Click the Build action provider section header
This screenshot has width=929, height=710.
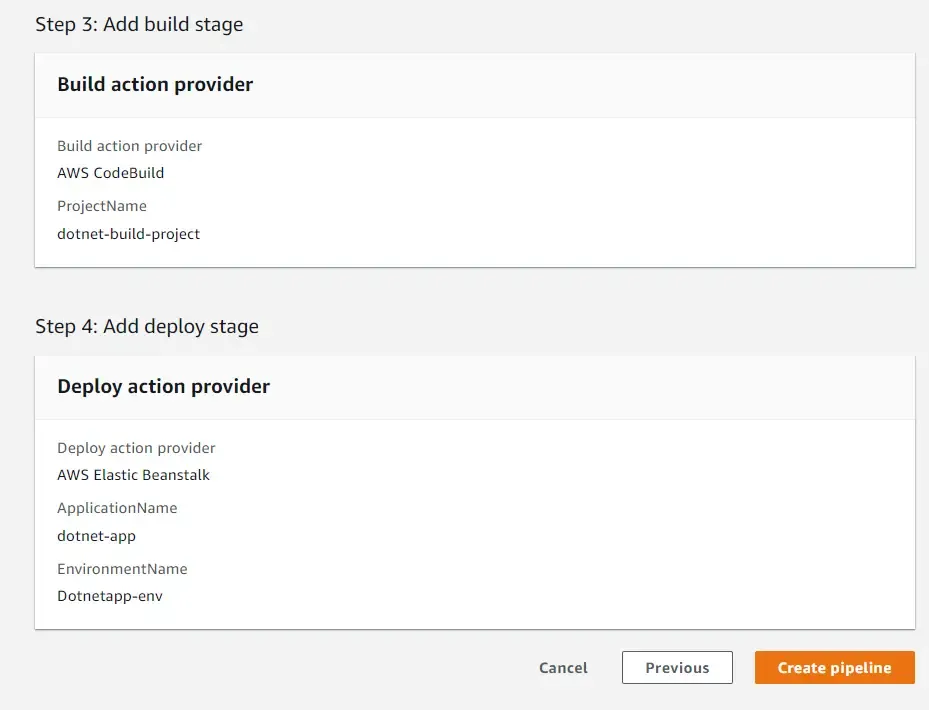click(154, 85)
